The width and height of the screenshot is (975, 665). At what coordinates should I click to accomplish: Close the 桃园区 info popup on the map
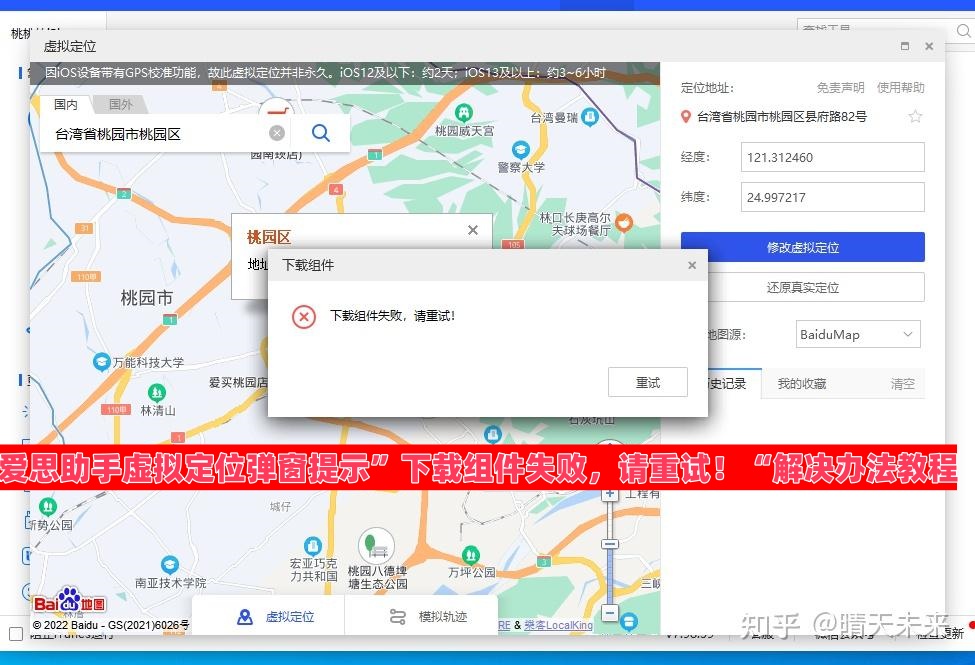tap(473, 230)
